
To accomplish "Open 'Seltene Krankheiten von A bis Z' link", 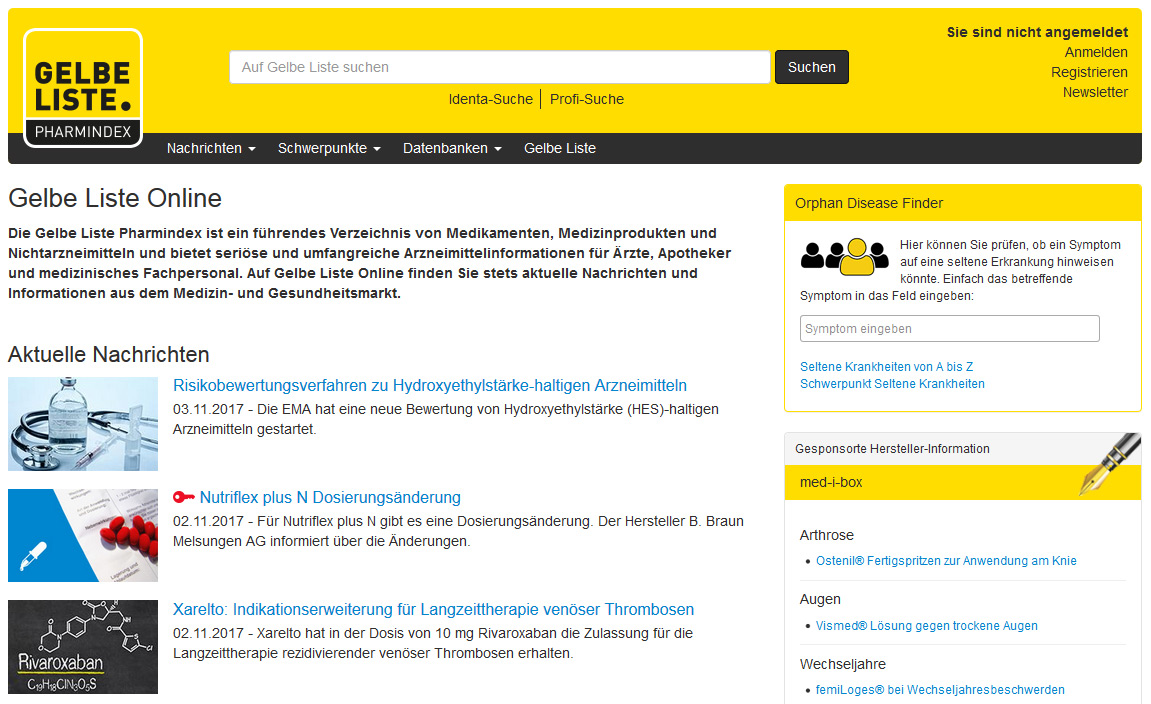I will point(887,366).
